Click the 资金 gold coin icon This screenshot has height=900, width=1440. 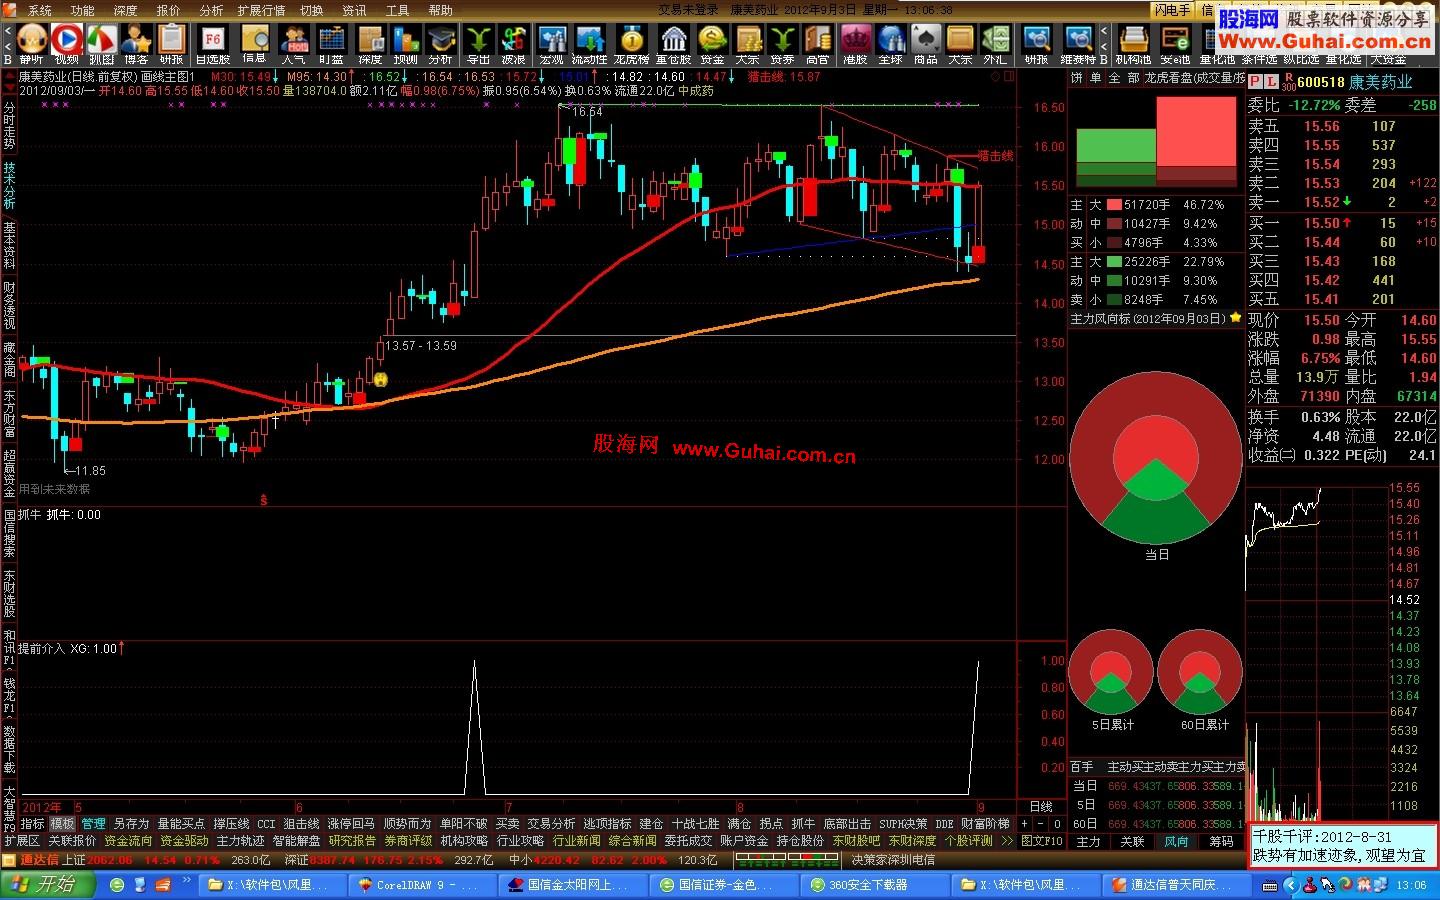pyautogui.click(x=712, y=43)
